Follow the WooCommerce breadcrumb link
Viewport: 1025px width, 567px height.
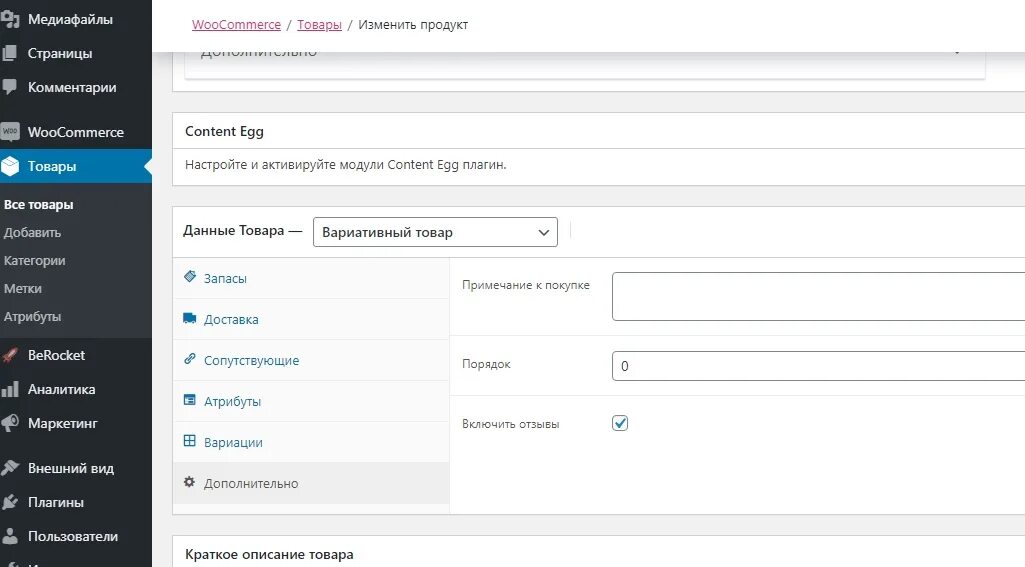pyautogui.click(x=238, y=24)
